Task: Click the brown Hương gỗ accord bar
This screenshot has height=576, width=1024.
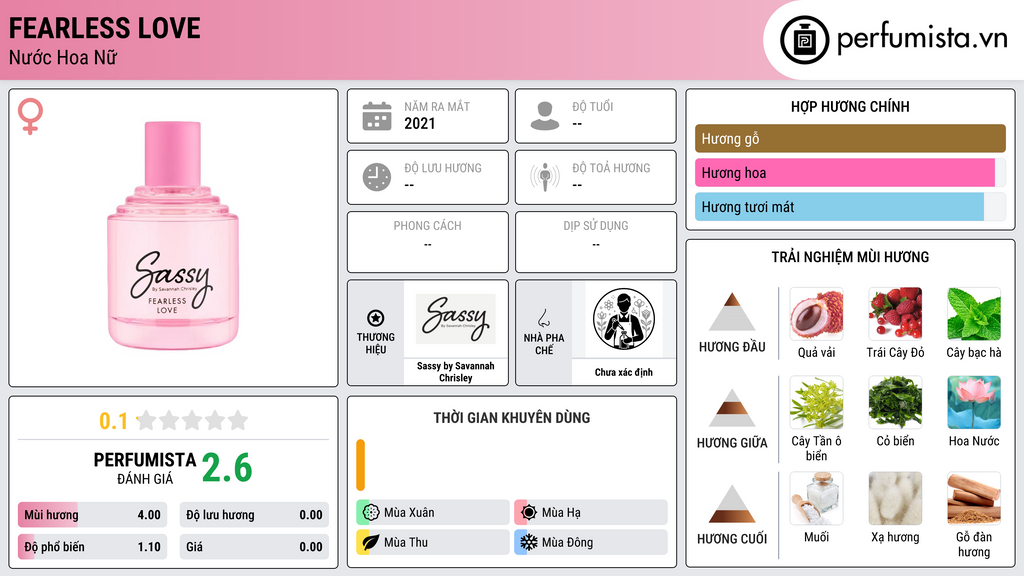Action: [850, 138]
